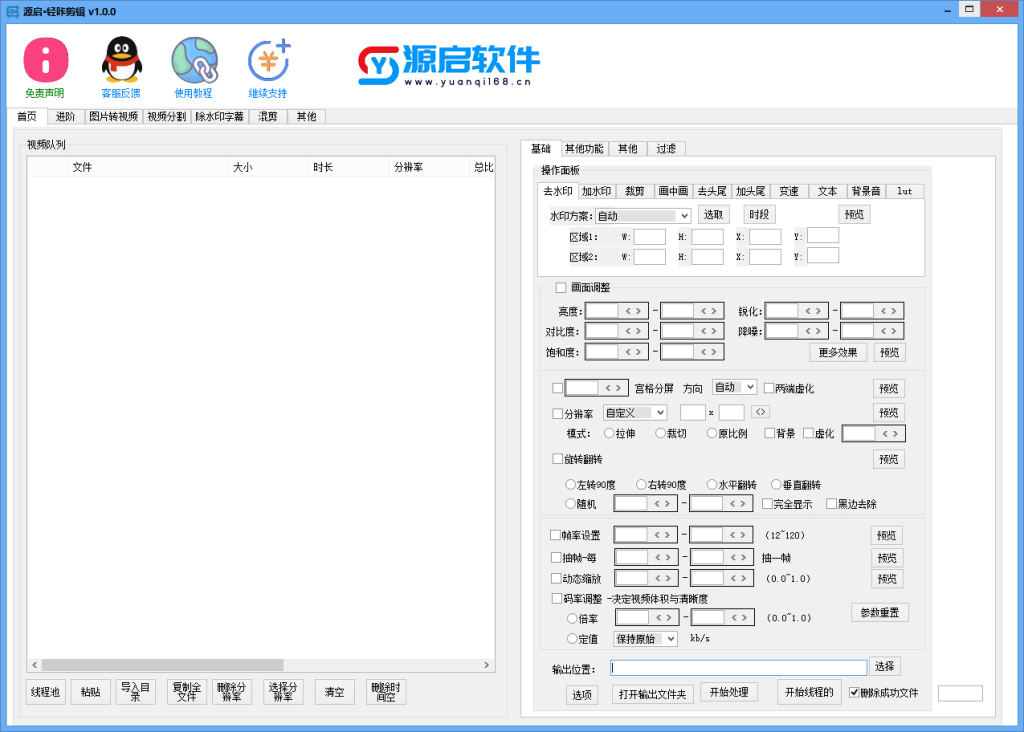Click the maximize window icon
This screenshot has width=1024, height=732.
click(969, 9)
